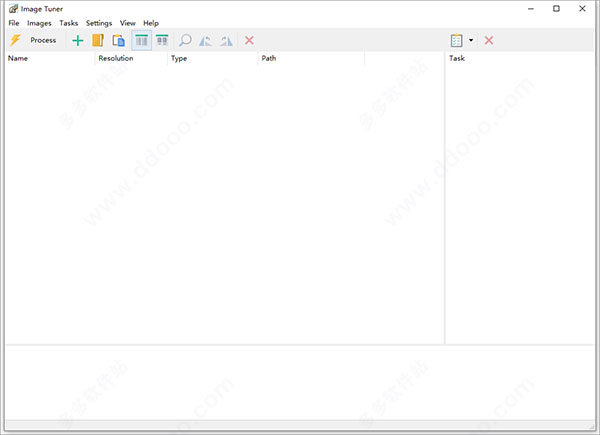
Task: Maximize the Image Tuner window
Action: click(556, 8)
